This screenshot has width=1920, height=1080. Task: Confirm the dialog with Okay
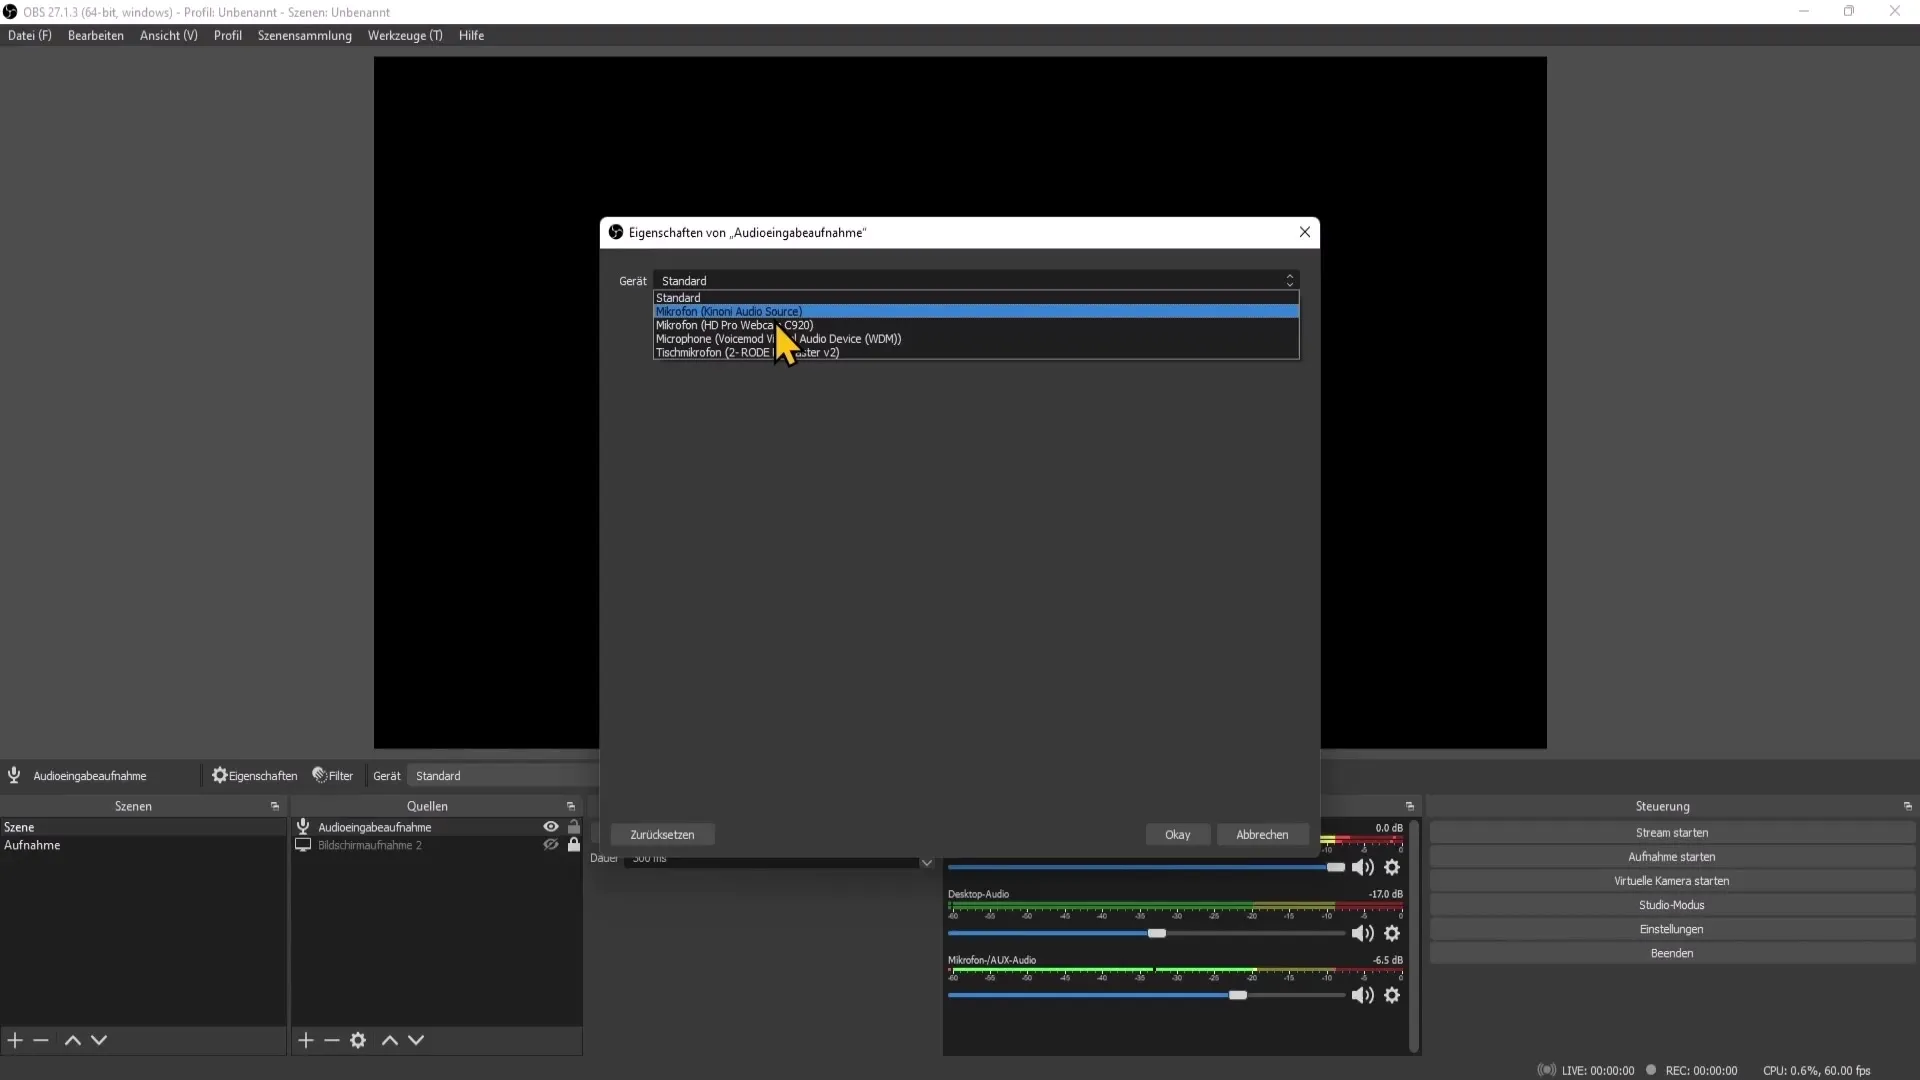click(x=1177, y=834)
